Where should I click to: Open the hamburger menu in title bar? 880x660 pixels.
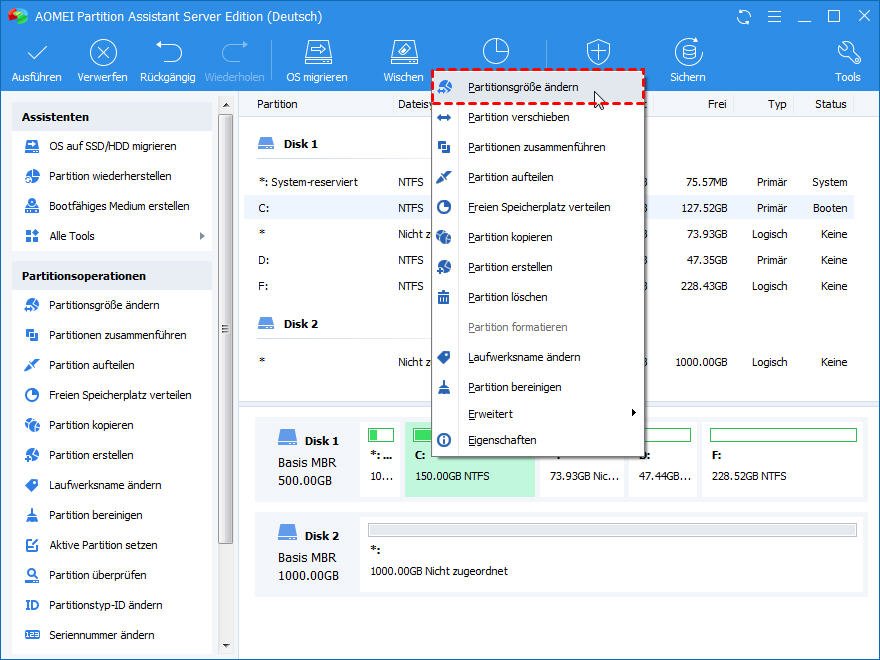774,17
